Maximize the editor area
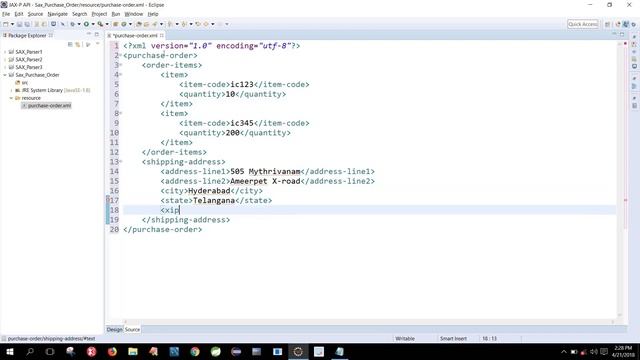Viewport: 640px width, 360px height. [622, 35]
